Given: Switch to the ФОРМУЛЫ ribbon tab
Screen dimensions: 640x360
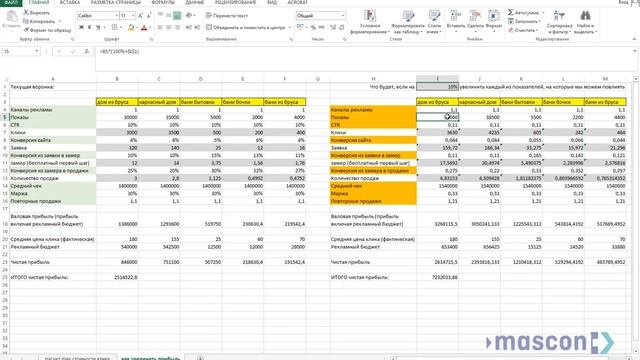Looking at the screenshot, I should click(162, 2).
